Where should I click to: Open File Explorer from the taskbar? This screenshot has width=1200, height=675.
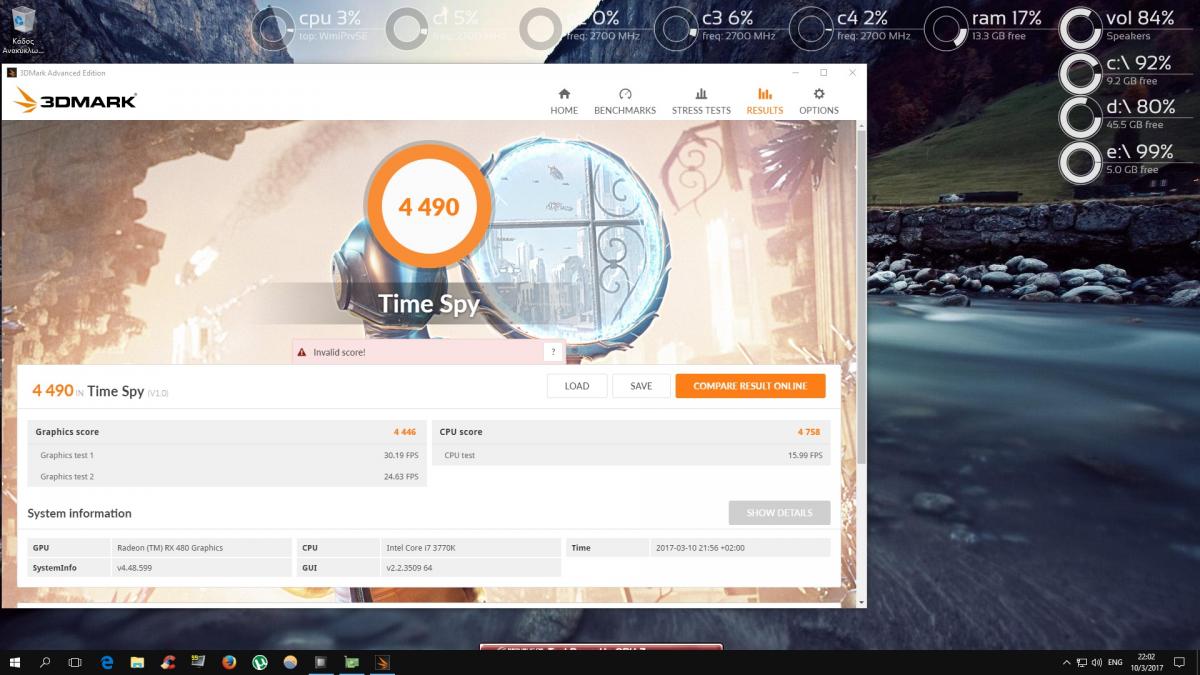(x=137, y=662)
